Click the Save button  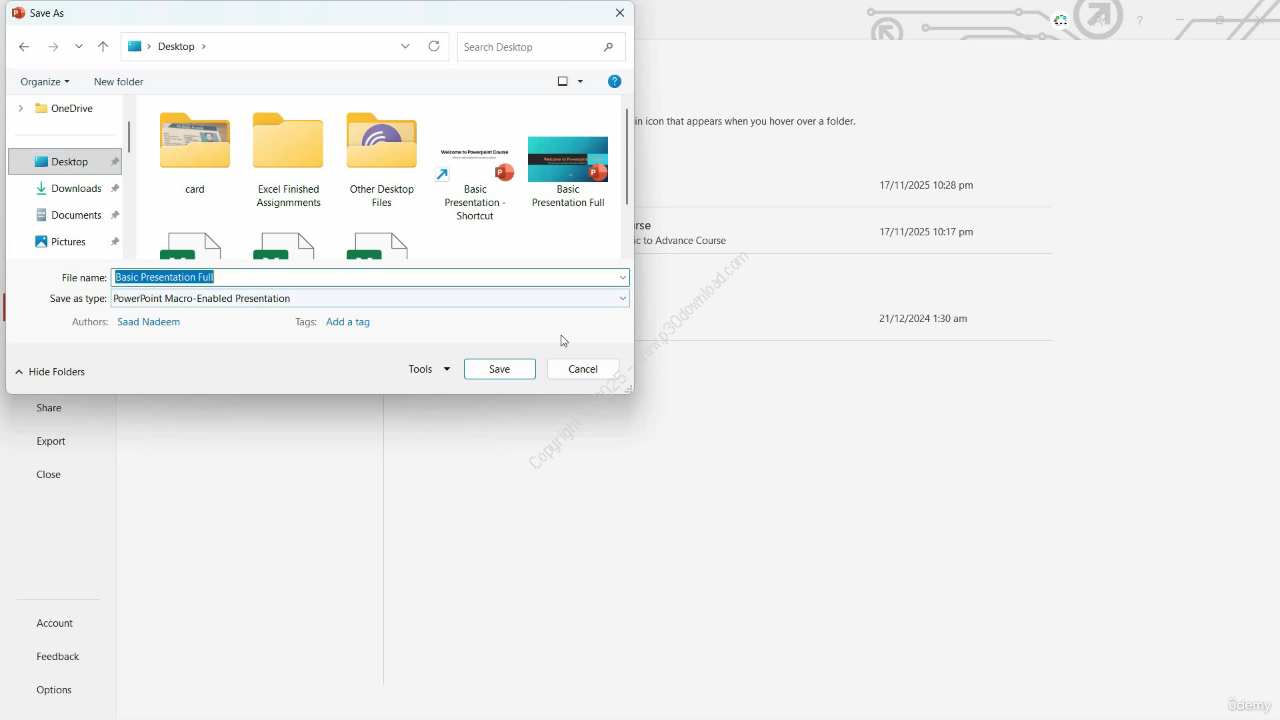click(x=499, y=369)
